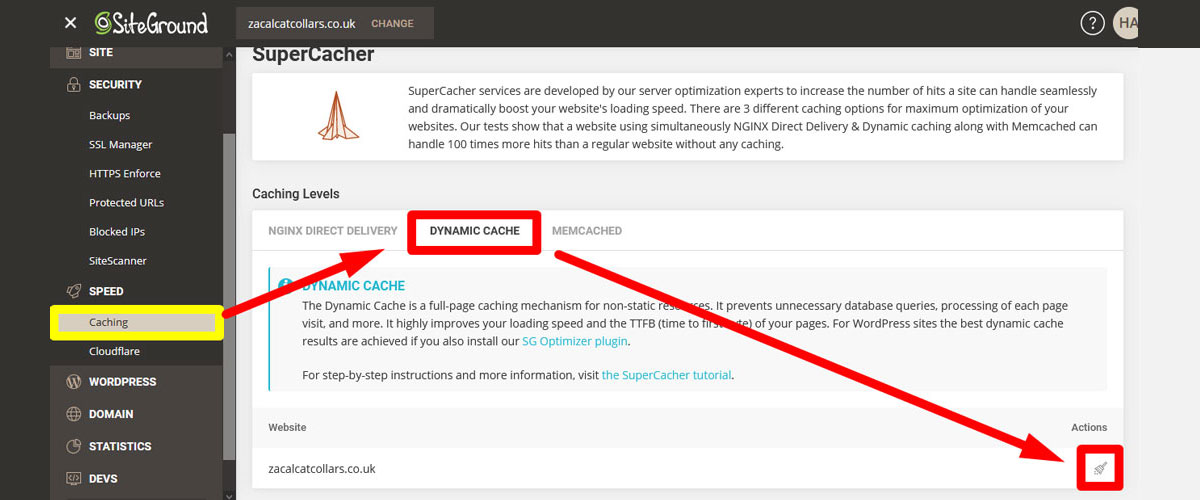The width and height of the screenshot is (1200, 500).
Task: Click the sidebar scrollbar down arrow
Action: pyautogui.click(x=229, y=494)
